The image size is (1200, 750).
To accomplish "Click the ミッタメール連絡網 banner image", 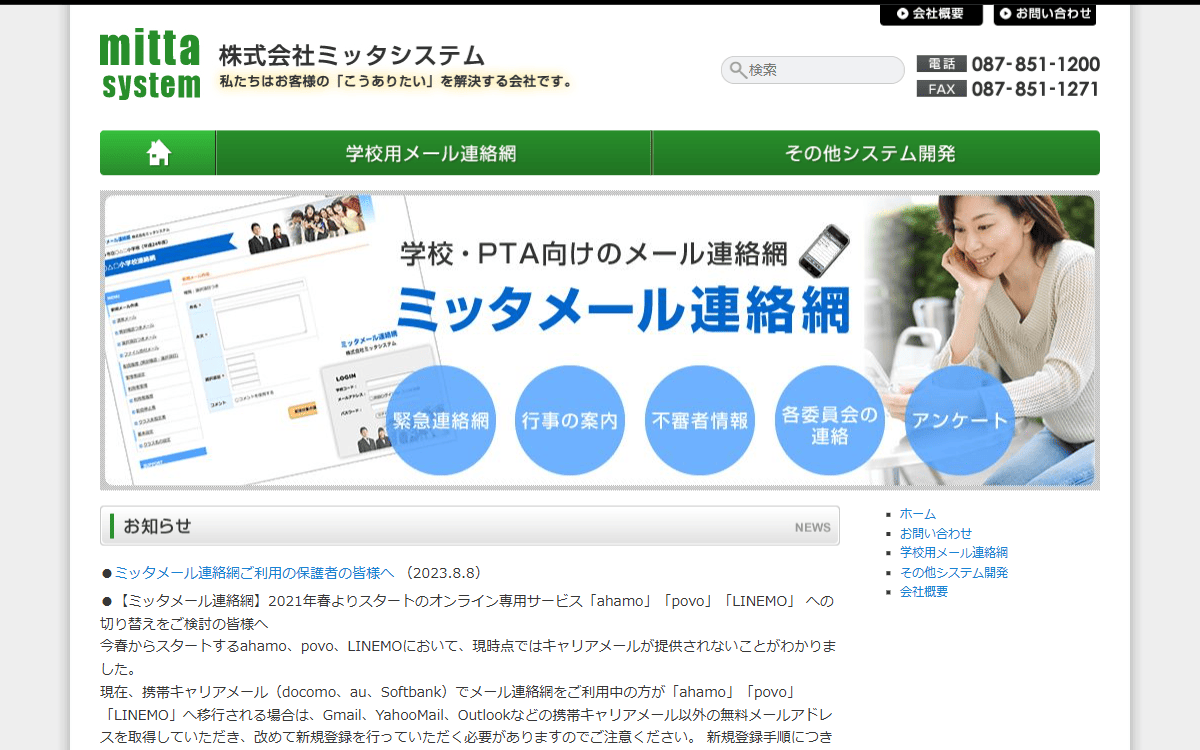I will (x=600, y=340).
